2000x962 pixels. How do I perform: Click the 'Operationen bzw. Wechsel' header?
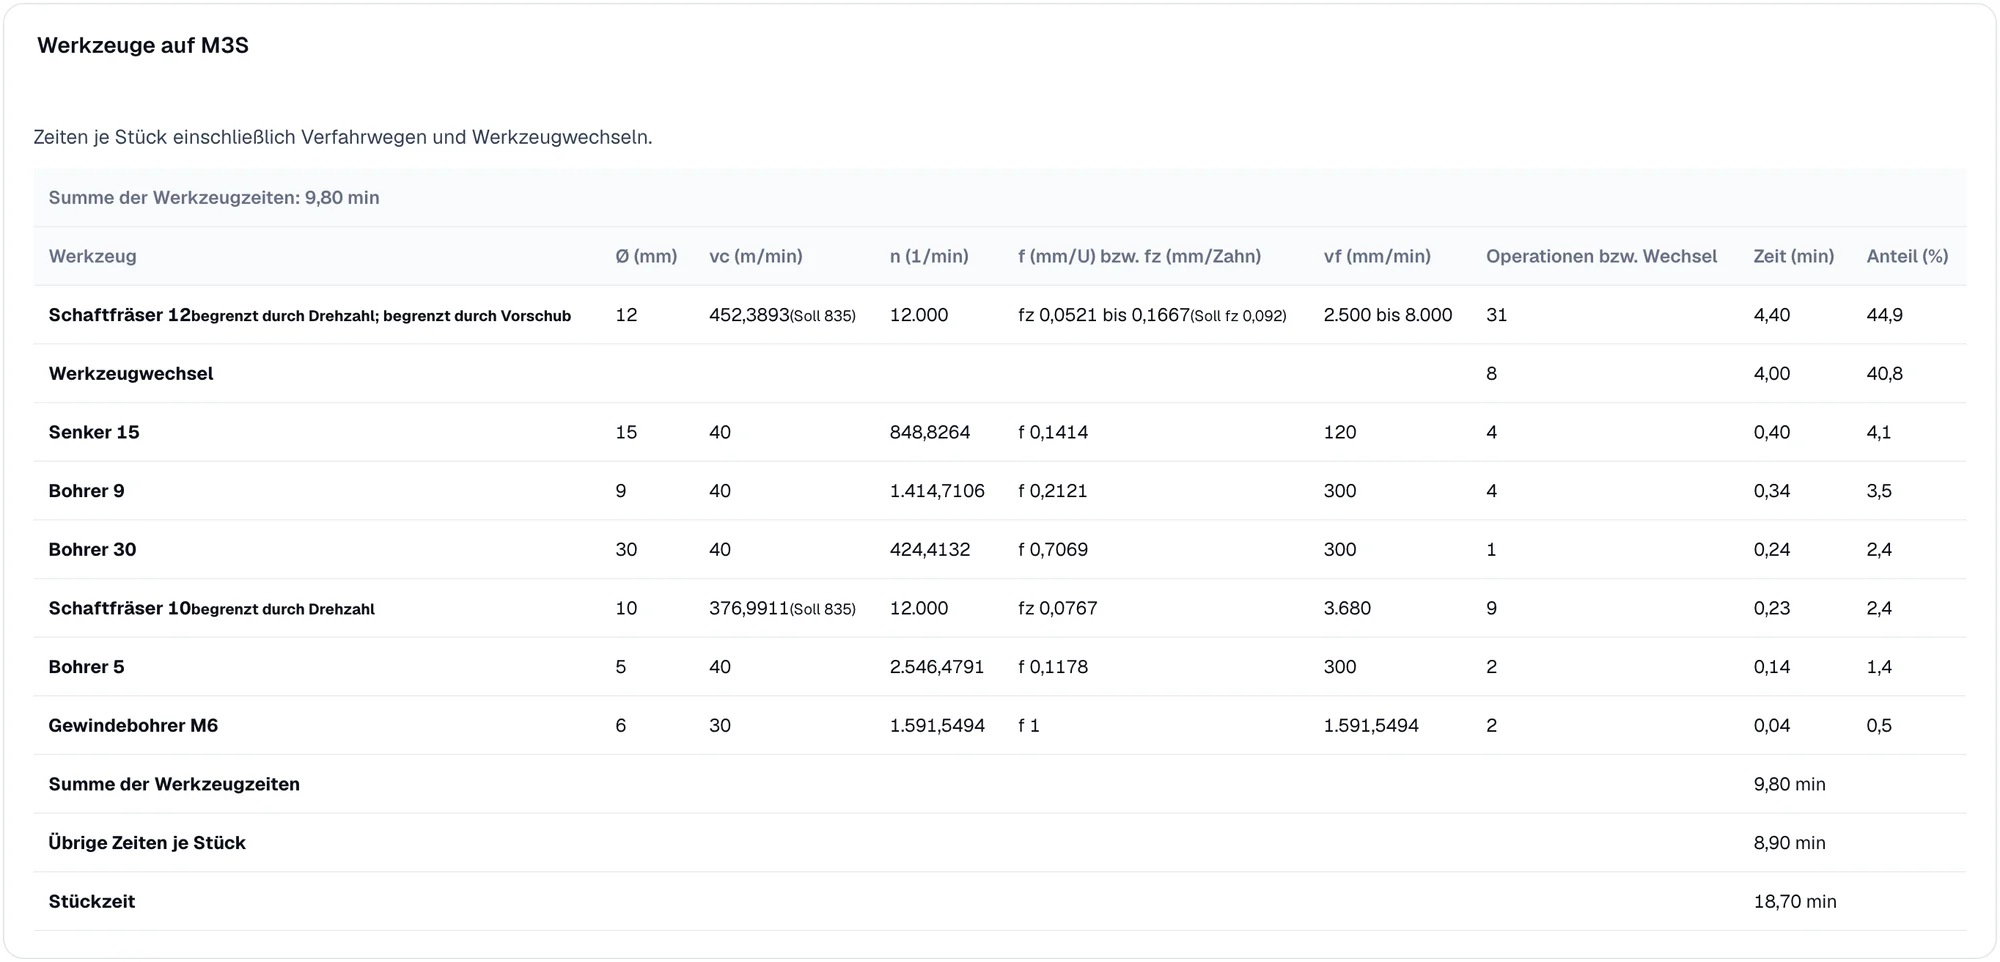[x=1601, y=256]
